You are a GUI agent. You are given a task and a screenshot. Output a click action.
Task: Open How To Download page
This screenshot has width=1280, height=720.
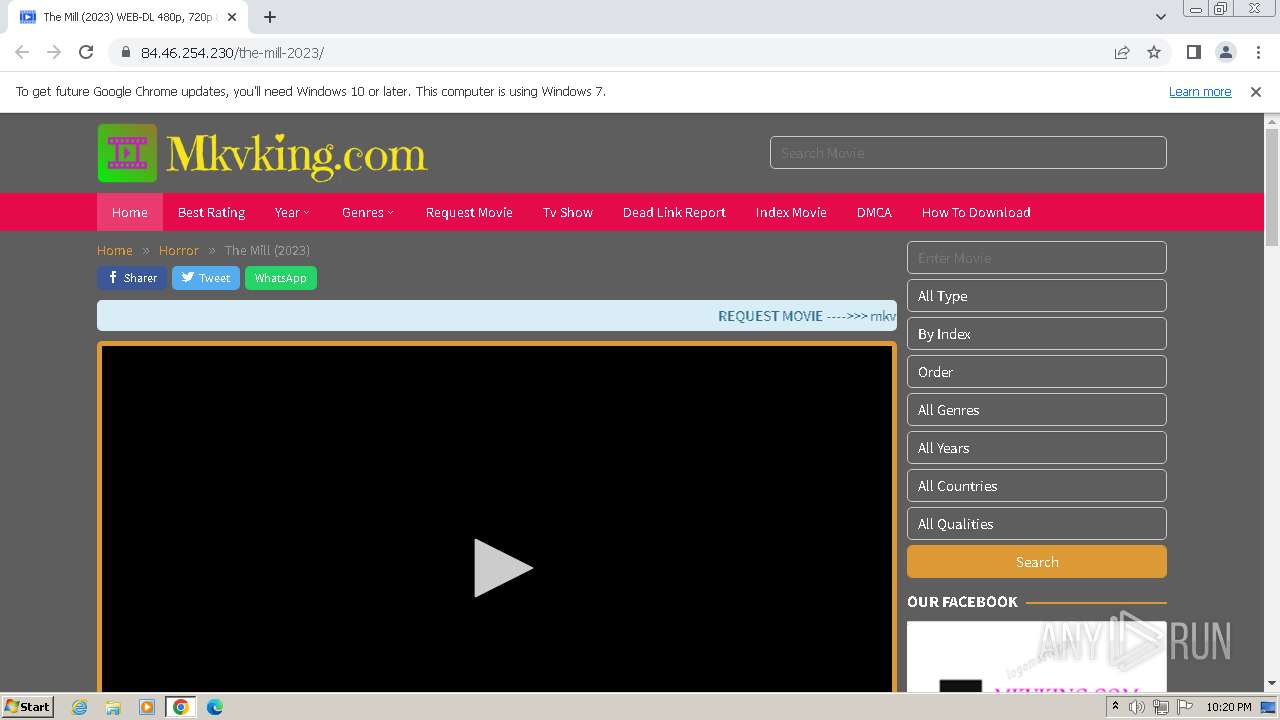[976, 212]
